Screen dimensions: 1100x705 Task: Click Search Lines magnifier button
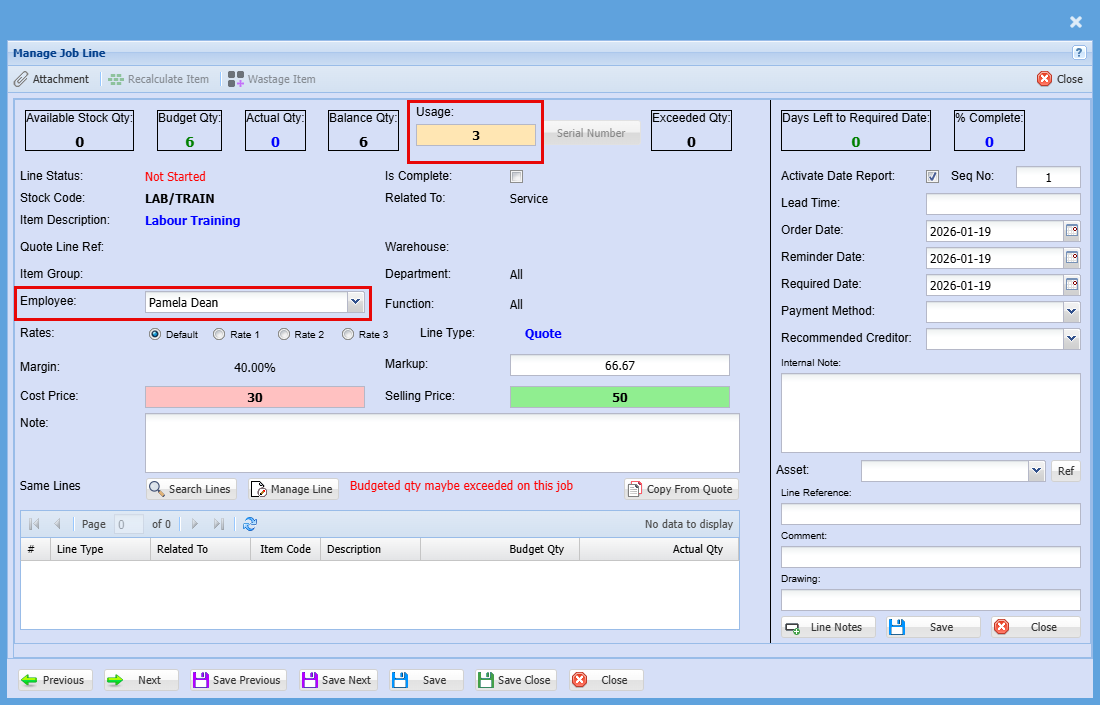click(x=191, y=489)
